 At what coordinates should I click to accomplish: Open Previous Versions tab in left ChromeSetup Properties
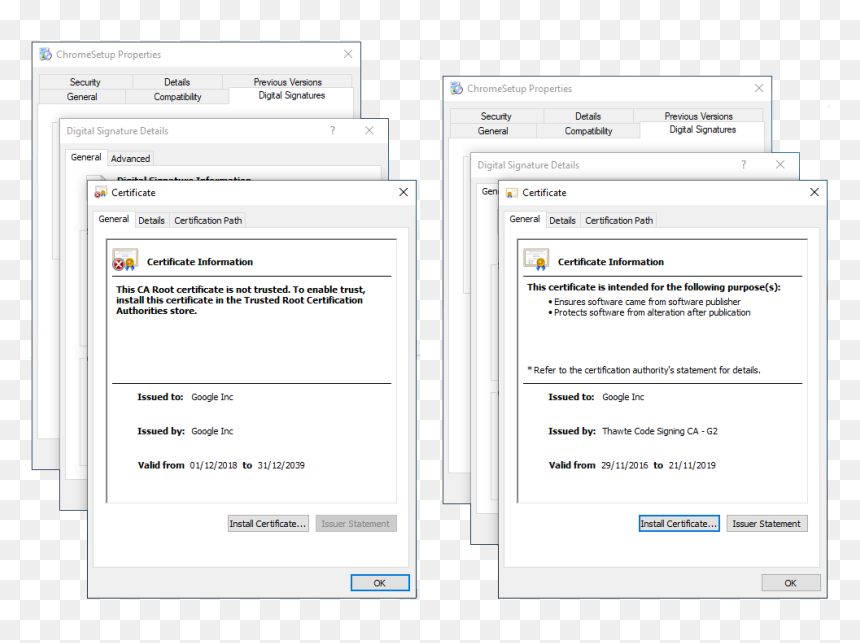(287, 82)
